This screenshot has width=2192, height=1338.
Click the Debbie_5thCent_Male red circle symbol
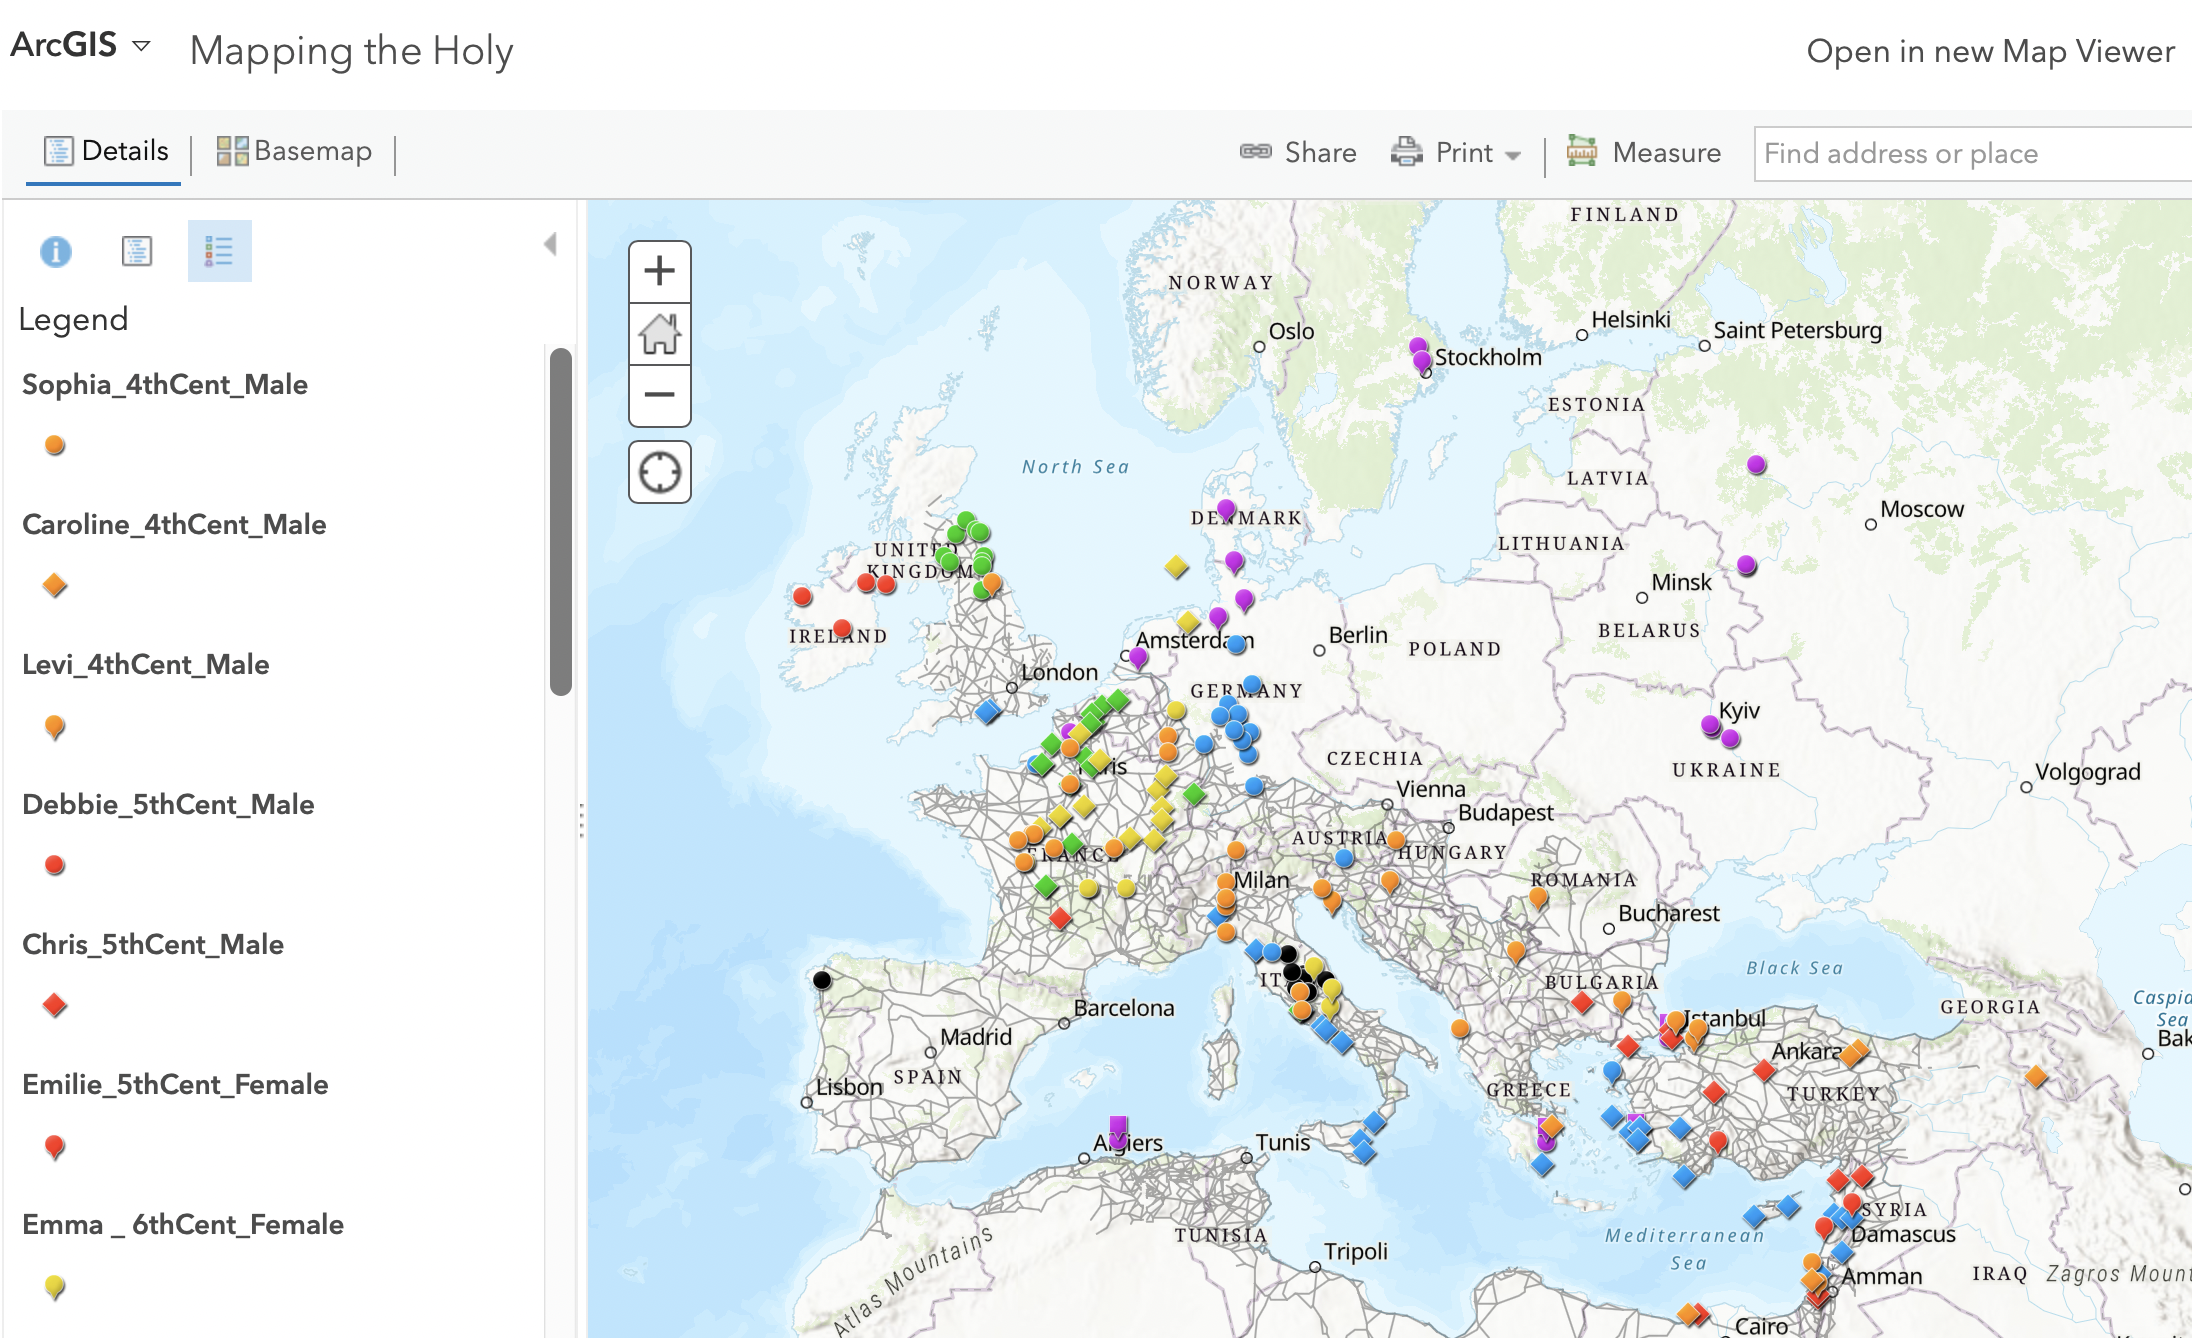pyautogui.click(x=55, y=865)
